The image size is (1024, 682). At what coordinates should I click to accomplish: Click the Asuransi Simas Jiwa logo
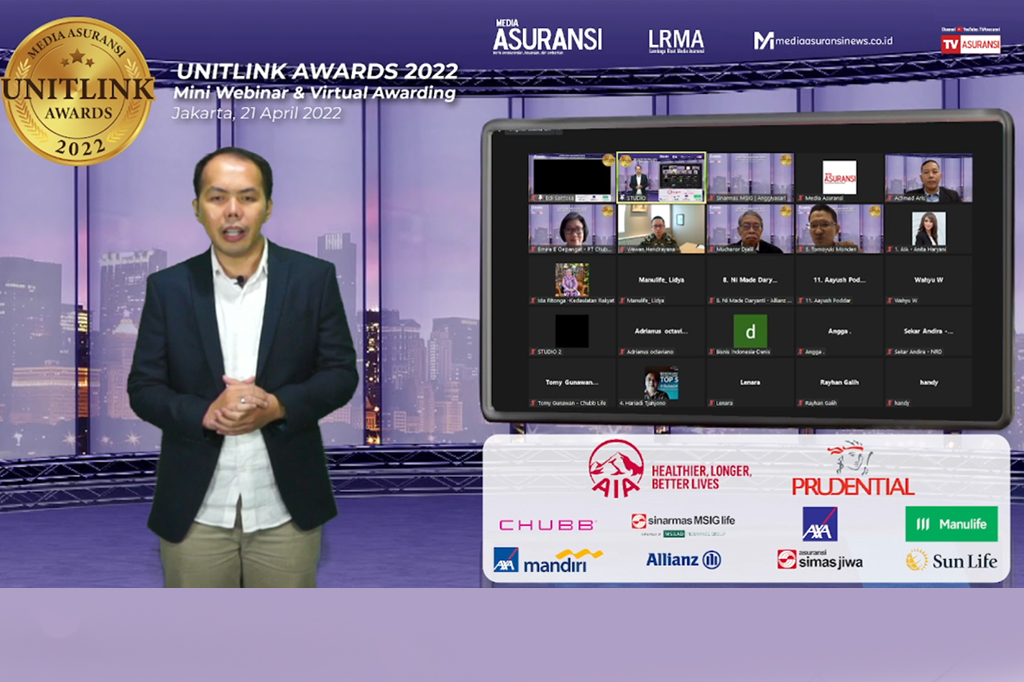(820, 560)
